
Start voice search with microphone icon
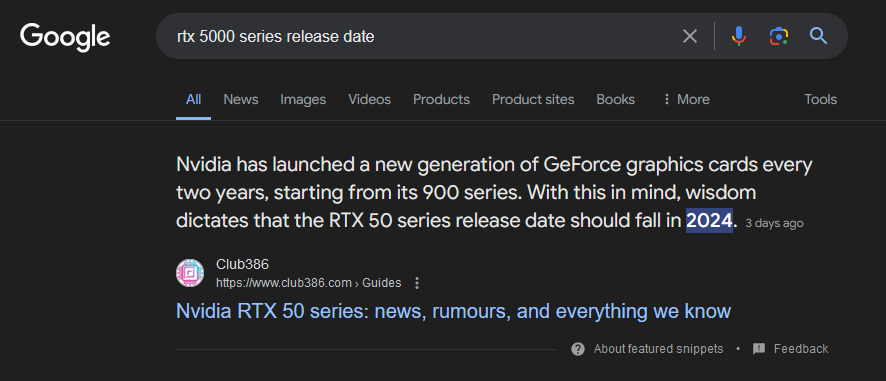click(739, 37)
